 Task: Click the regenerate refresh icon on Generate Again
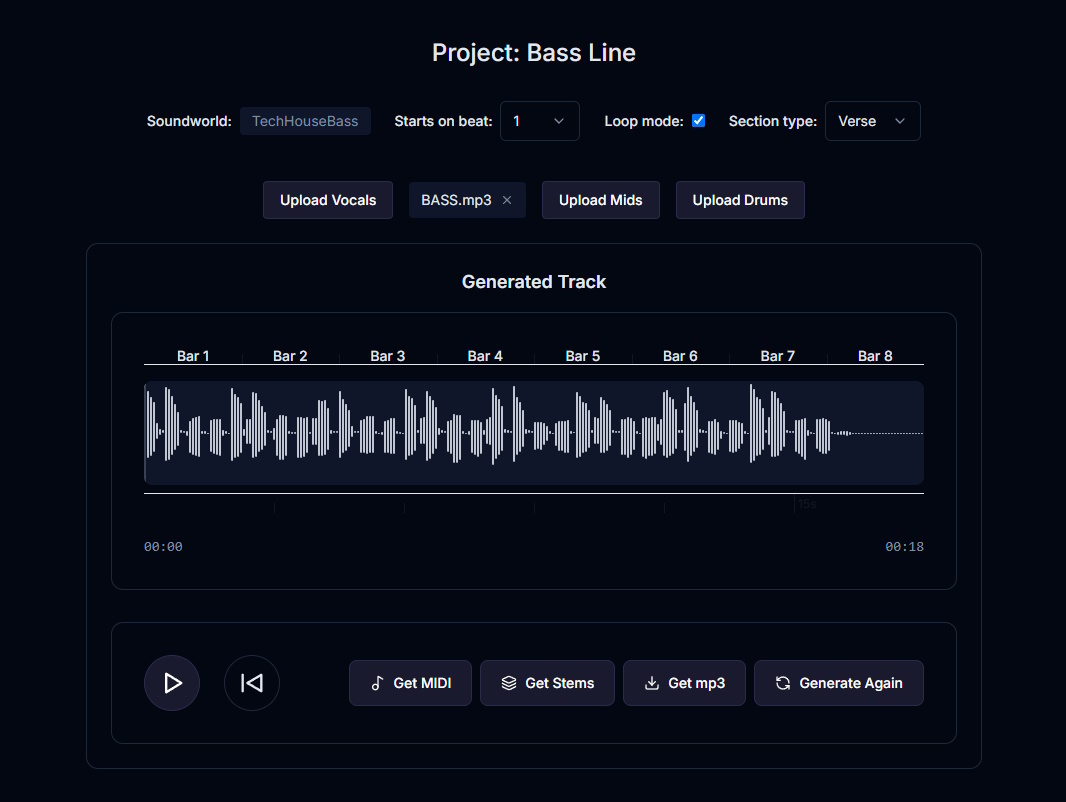pyautogui.click(x=781, y=683)
